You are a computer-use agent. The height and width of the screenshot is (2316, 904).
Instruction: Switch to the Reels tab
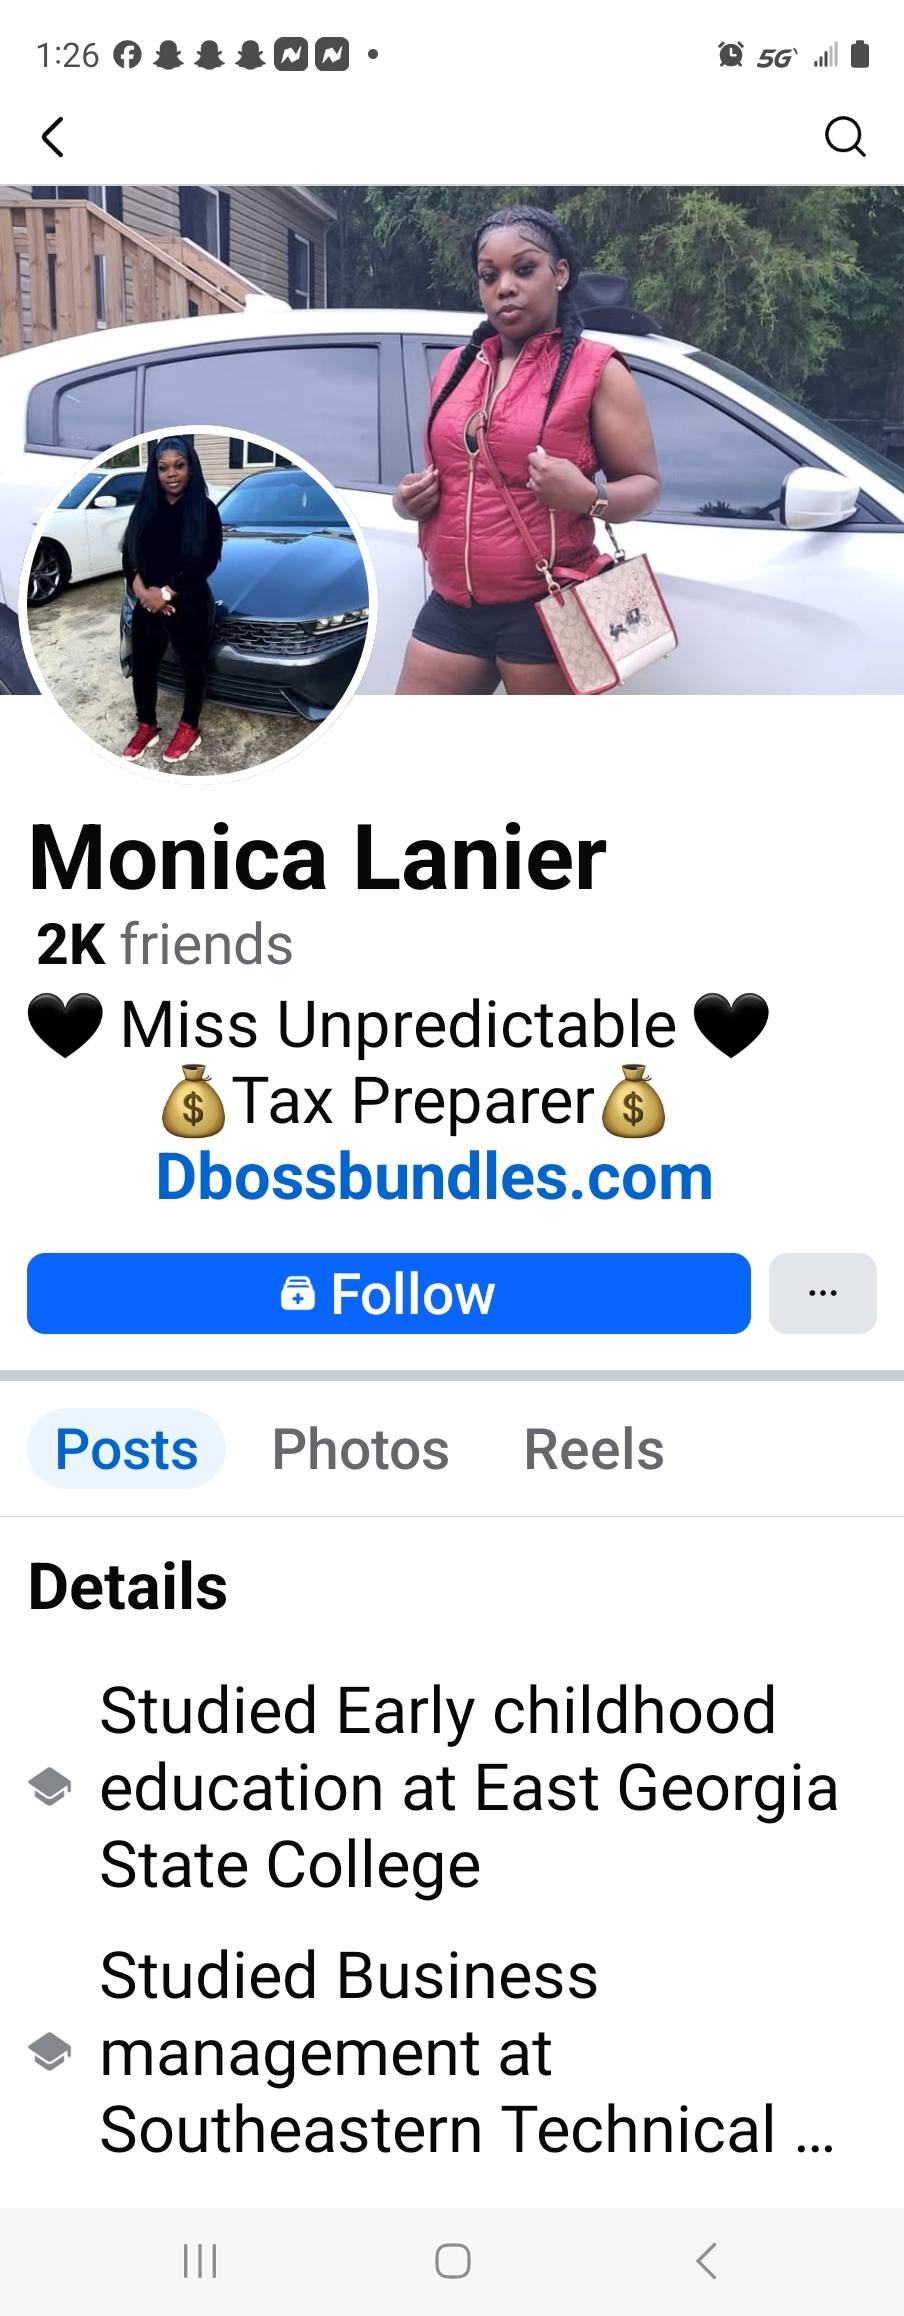(x=594, y=1449)
